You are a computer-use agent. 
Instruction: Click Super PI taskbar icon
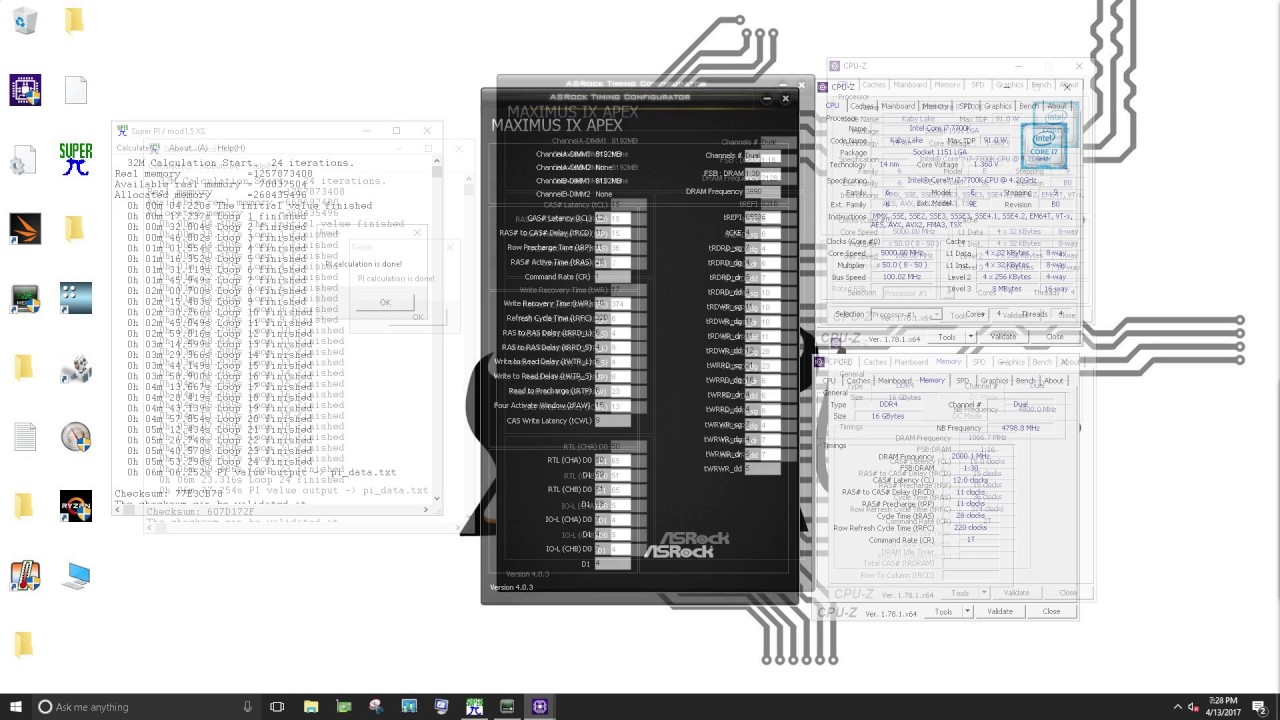point(474,706)
